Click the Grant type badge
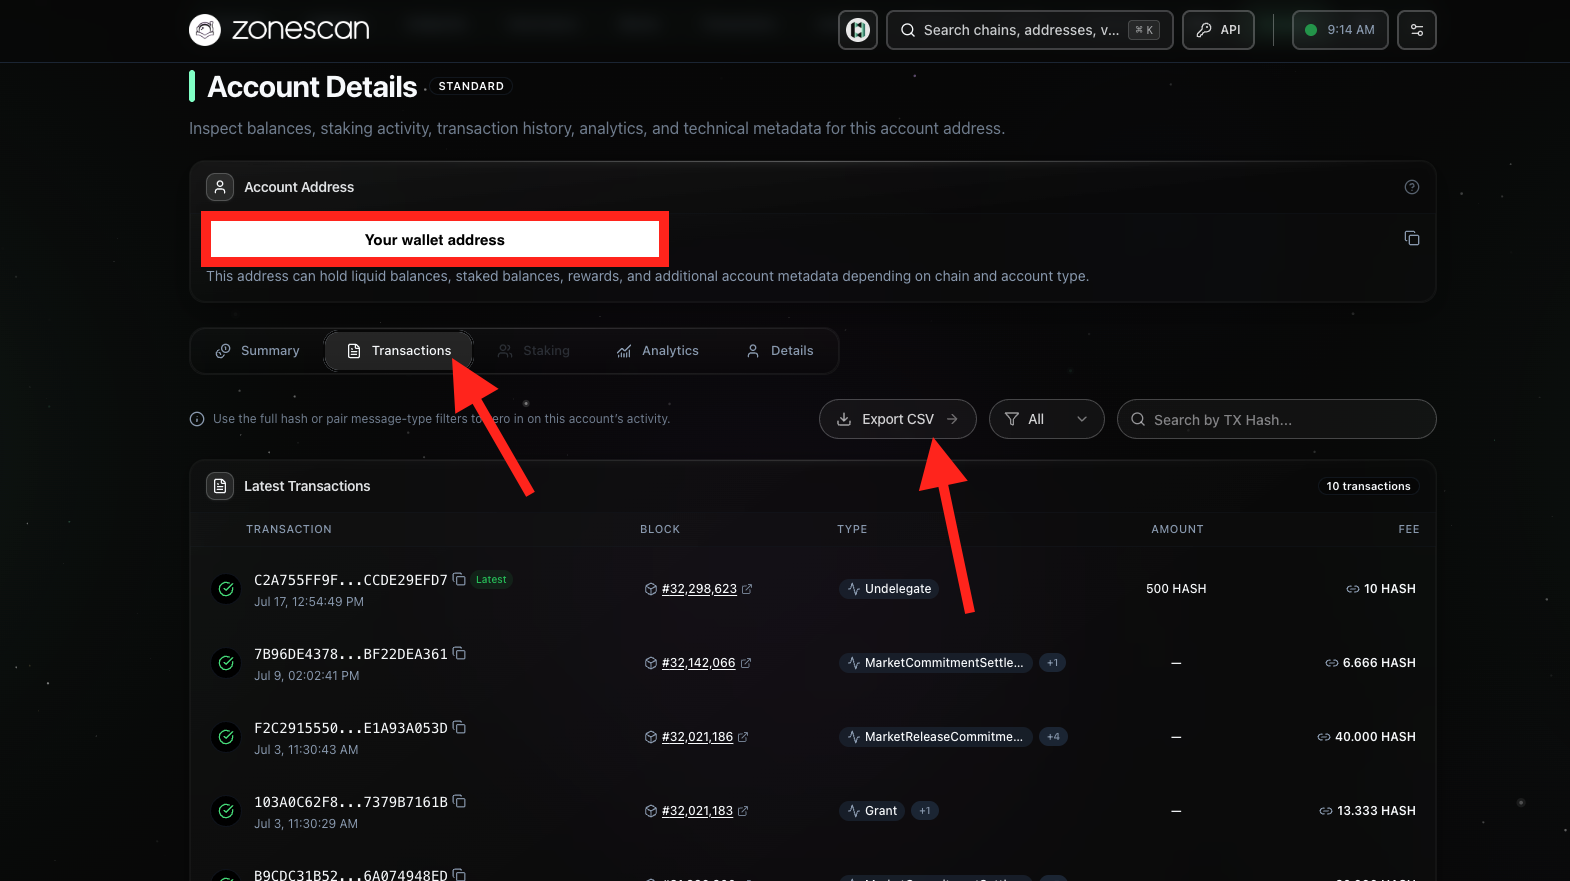 (x=872, y=811)
